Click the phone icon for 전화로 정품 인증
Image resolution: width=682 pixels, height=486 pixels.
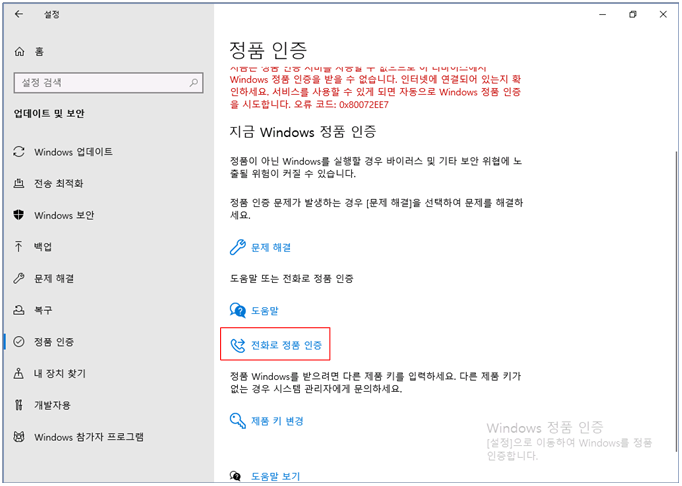click(237, 345)
